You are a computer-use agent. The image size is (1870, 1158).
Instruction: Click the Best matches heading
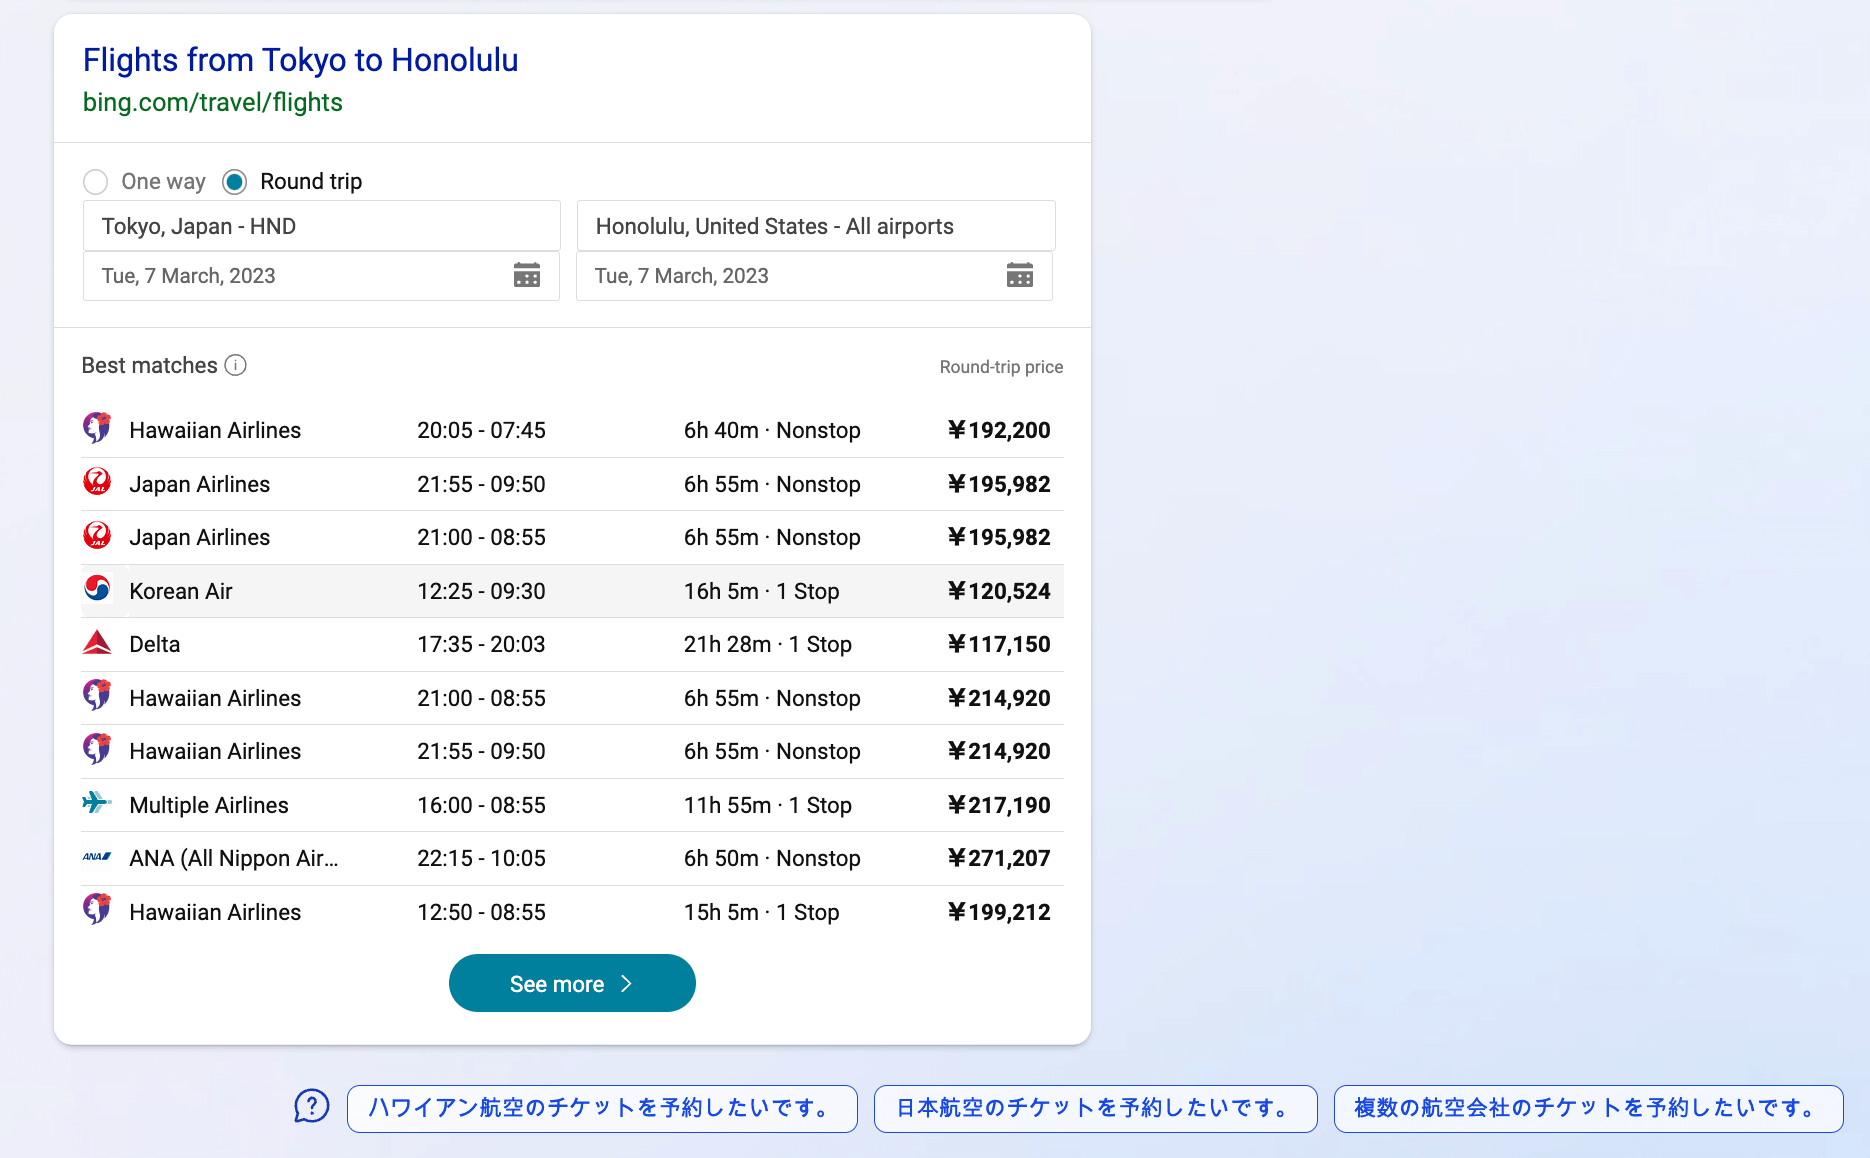(149, 365)
